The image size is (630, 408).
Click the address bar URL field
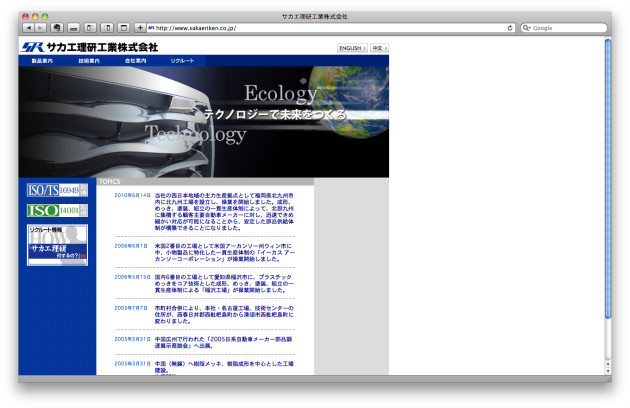(x=330, y=28)
